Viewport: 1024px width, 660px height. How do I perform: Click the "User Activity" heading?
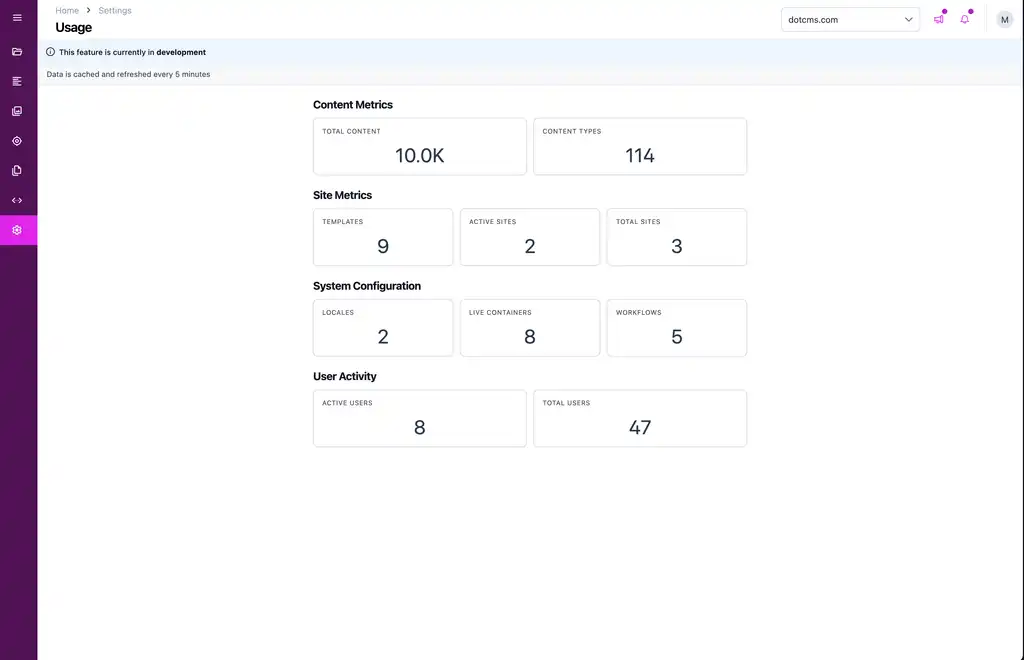point(345,377)
